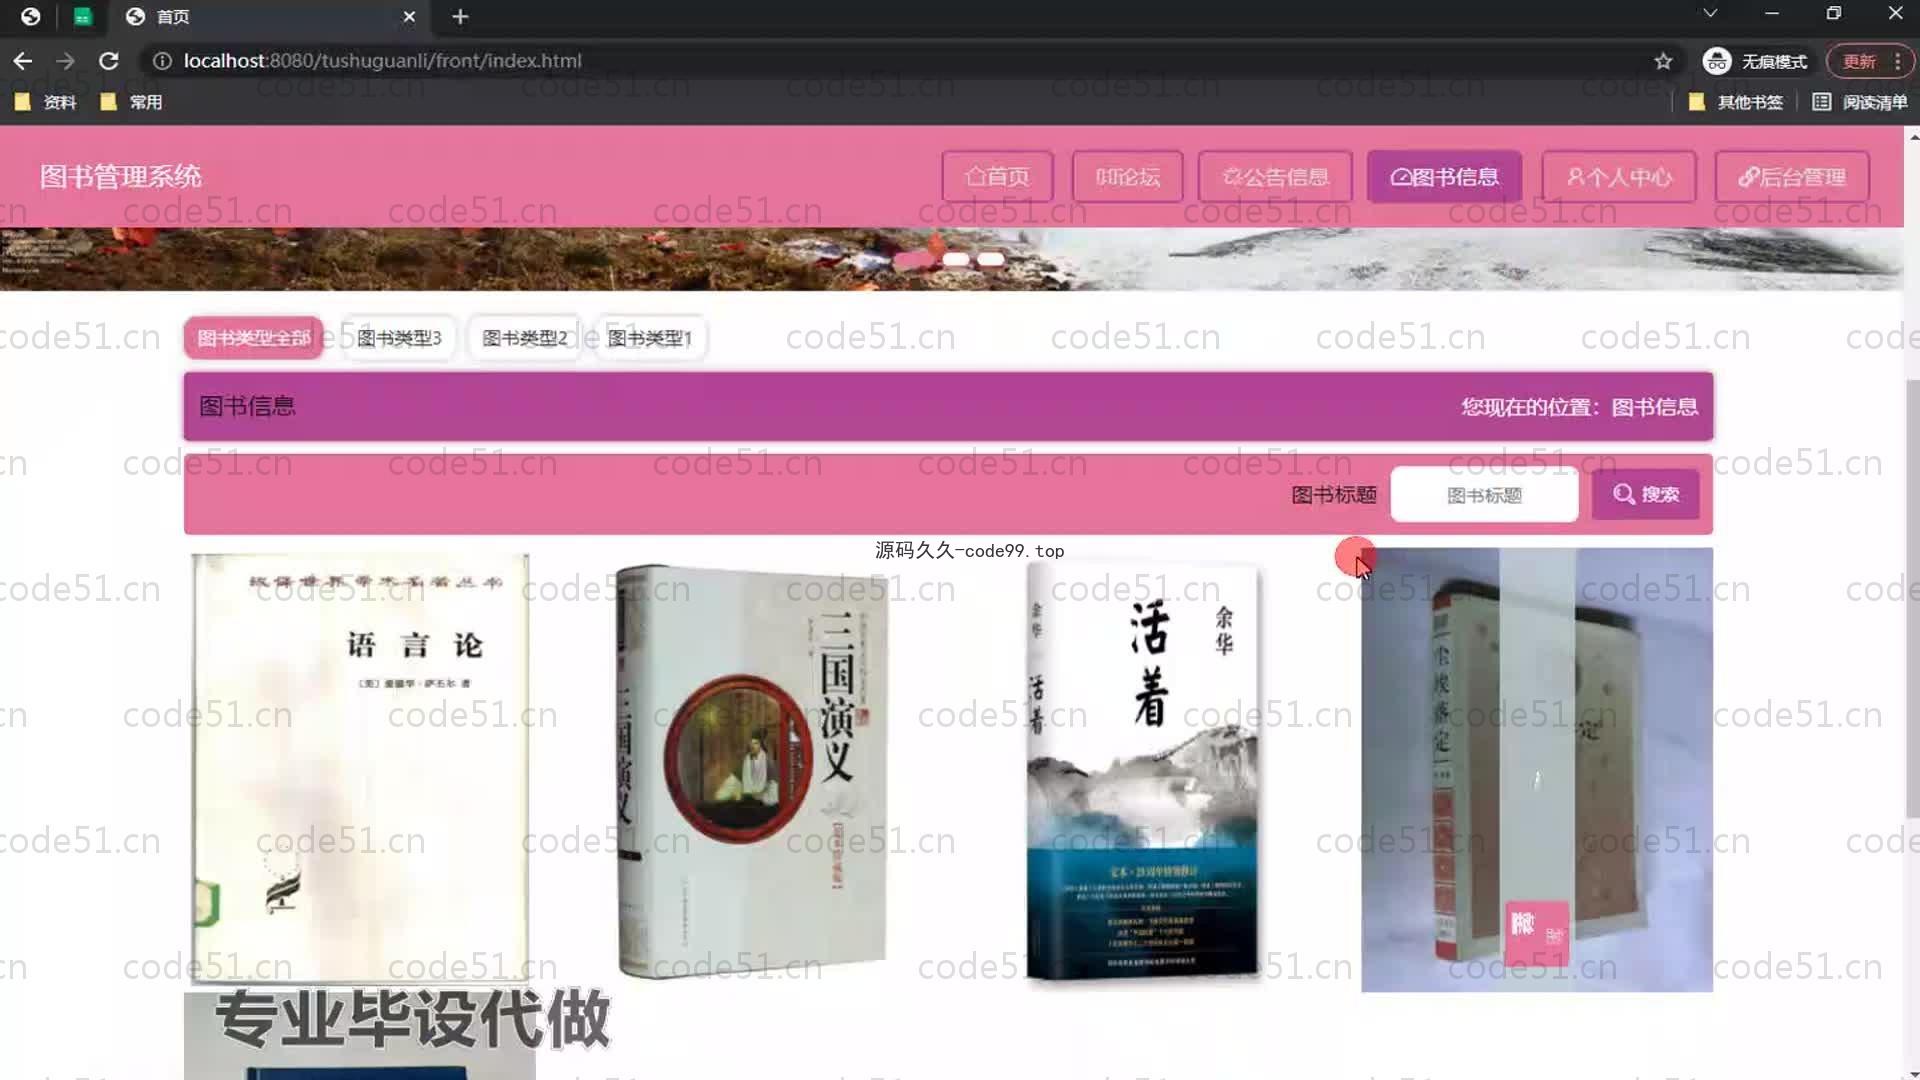Click the 图书管理系统 site title
The image size is (1920, 1080).
pyautogui.click(x=121, y=177)
